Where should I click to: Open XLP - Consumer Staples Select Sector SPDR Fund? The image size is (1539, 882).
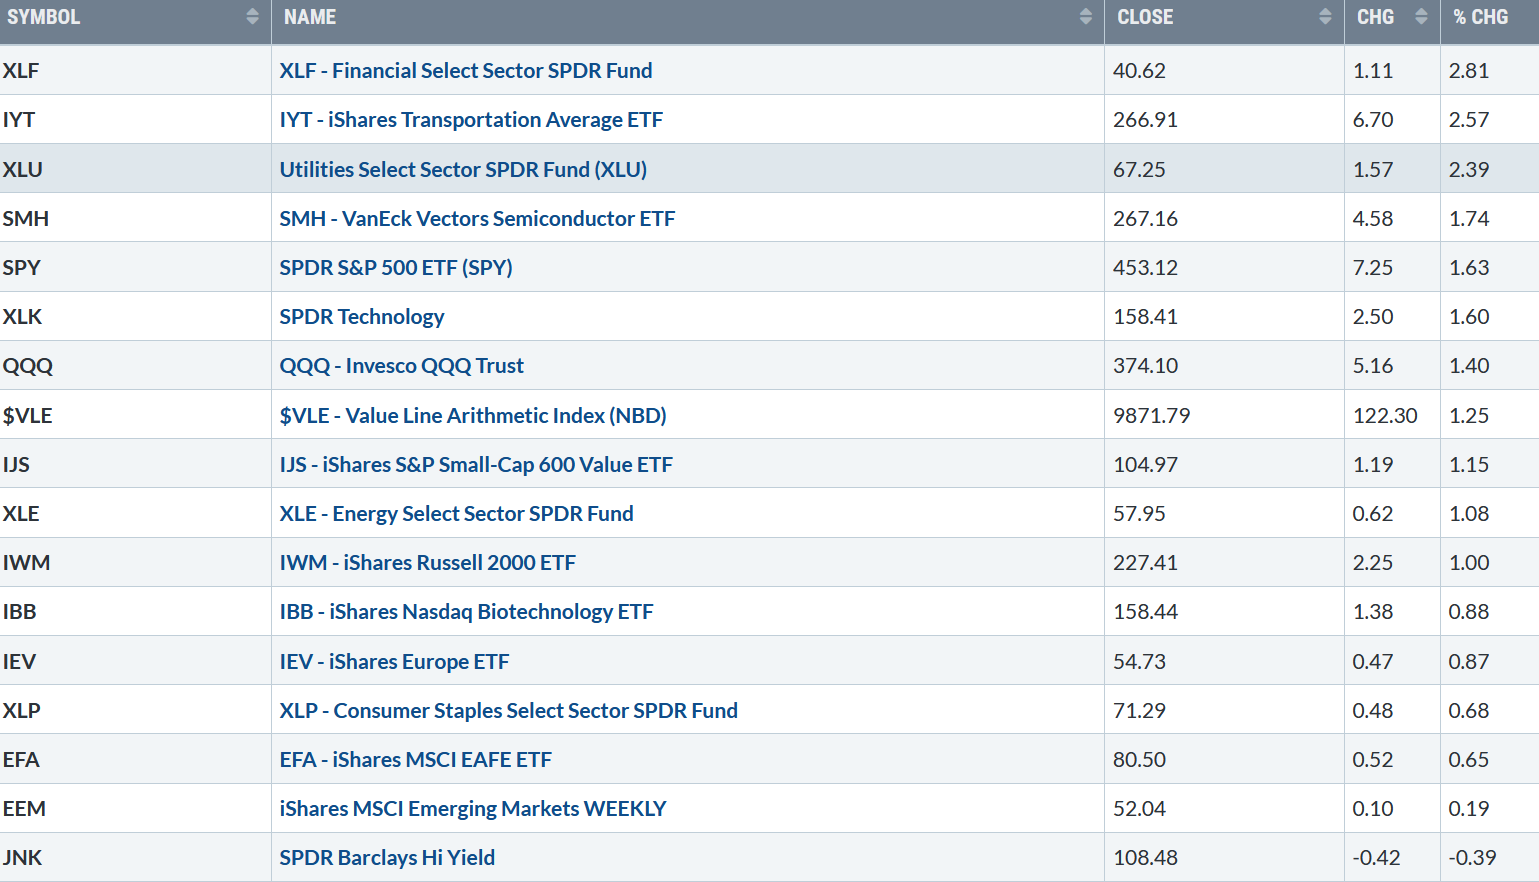[x=509, y=711]
